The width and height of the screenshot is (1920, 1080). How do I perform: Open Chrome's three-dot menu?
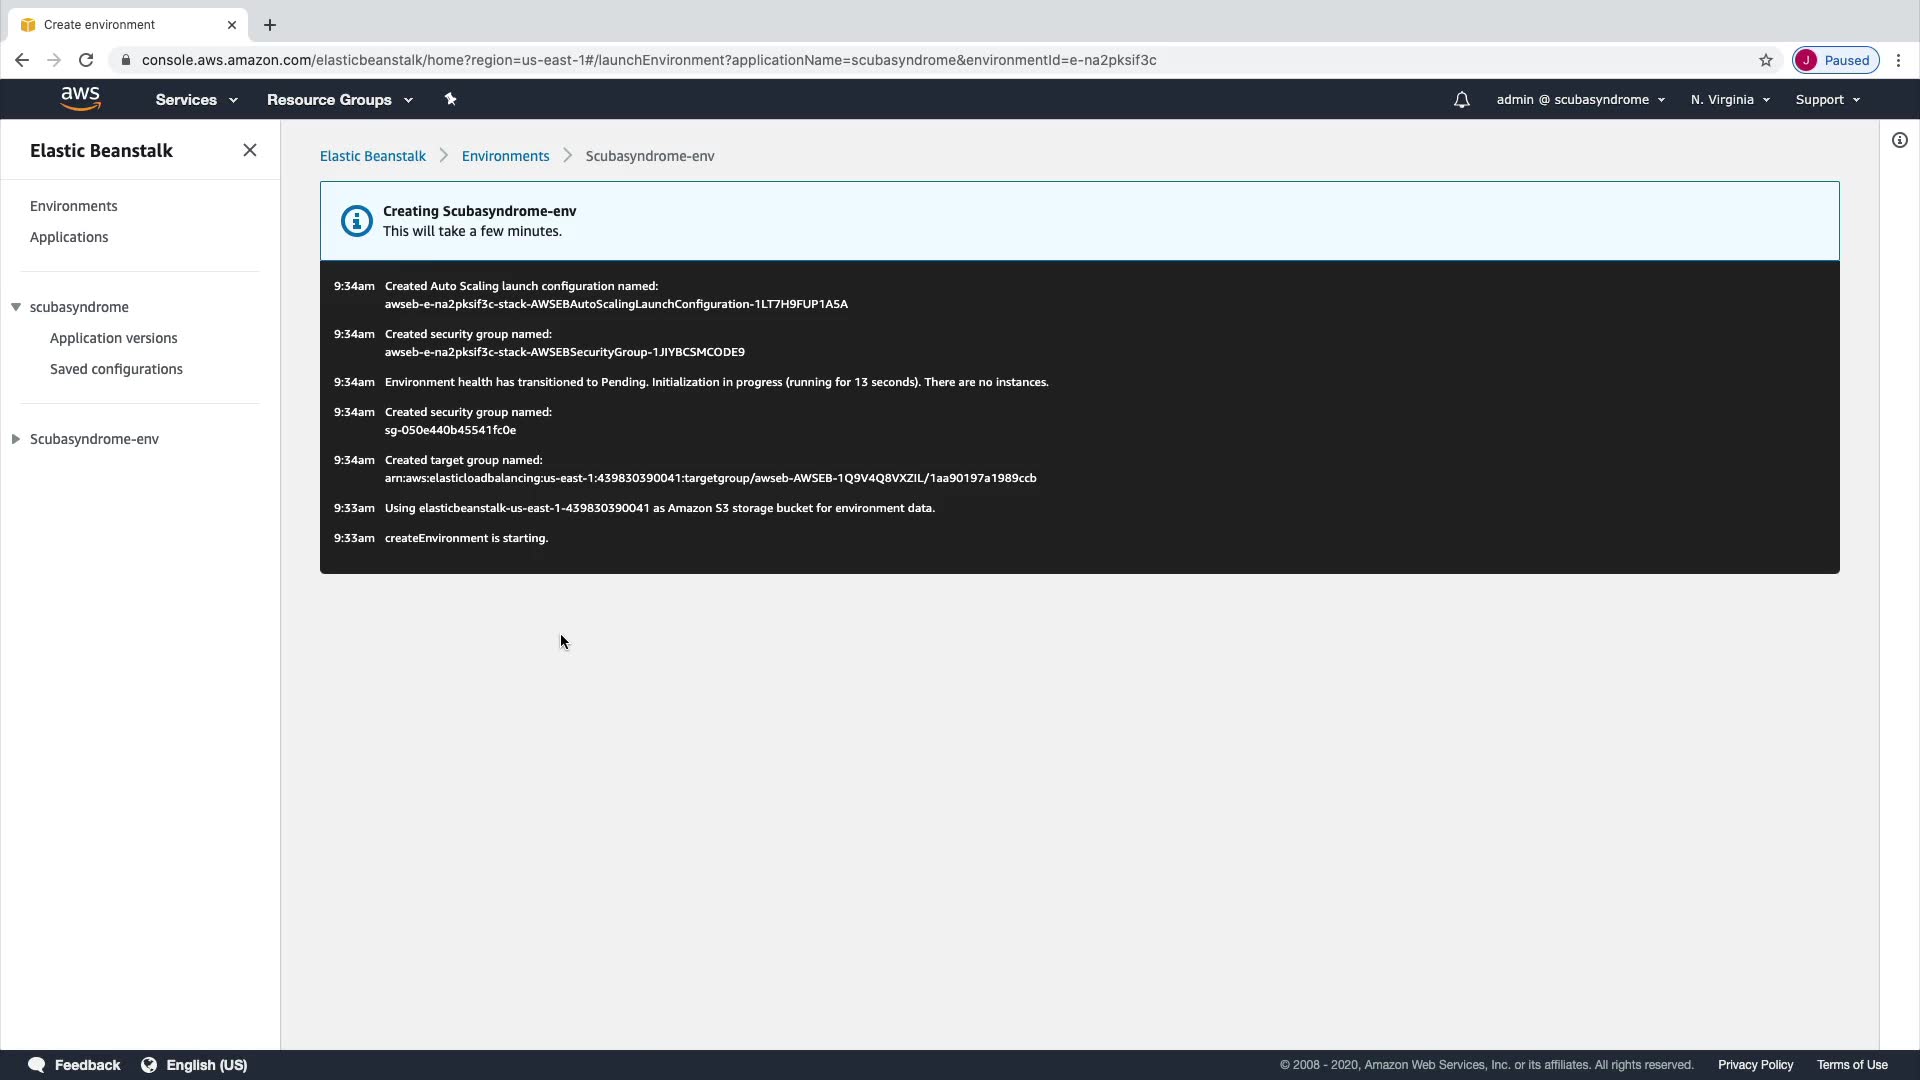click(x=1898, y=60)
